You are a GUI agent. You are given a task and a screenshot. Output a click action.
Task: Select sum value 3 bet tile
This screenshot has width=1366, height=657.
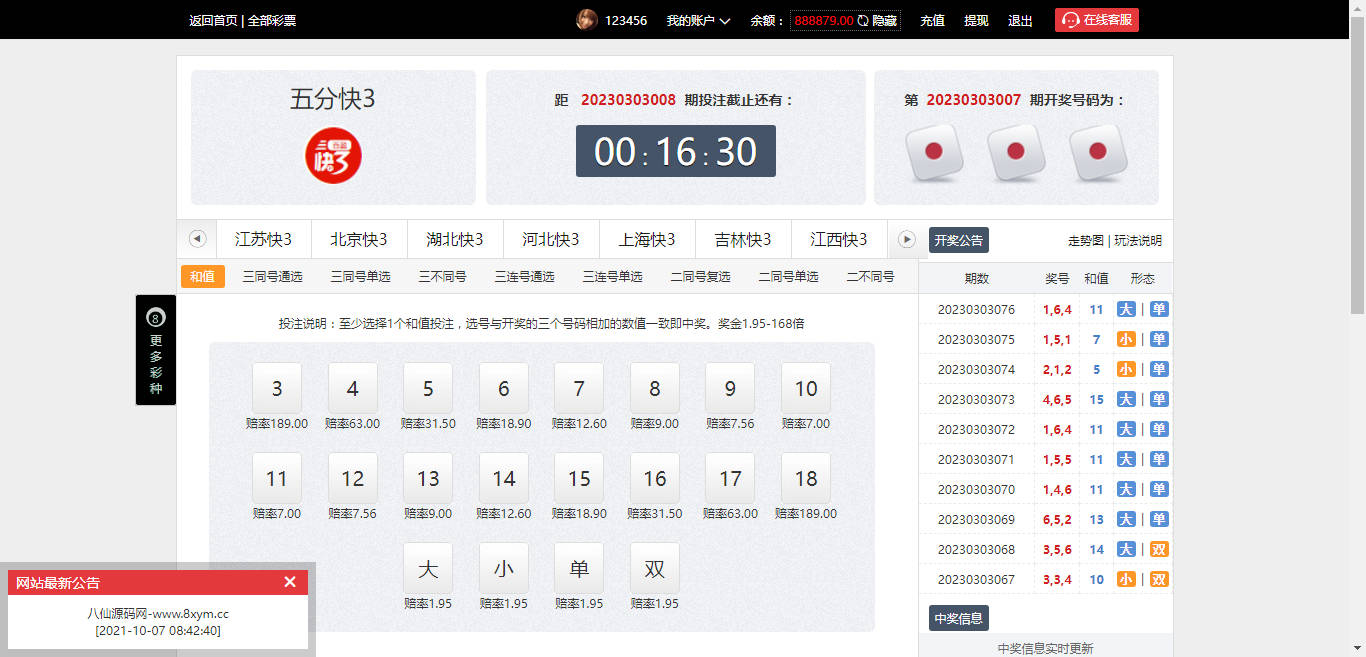(277, 388)
